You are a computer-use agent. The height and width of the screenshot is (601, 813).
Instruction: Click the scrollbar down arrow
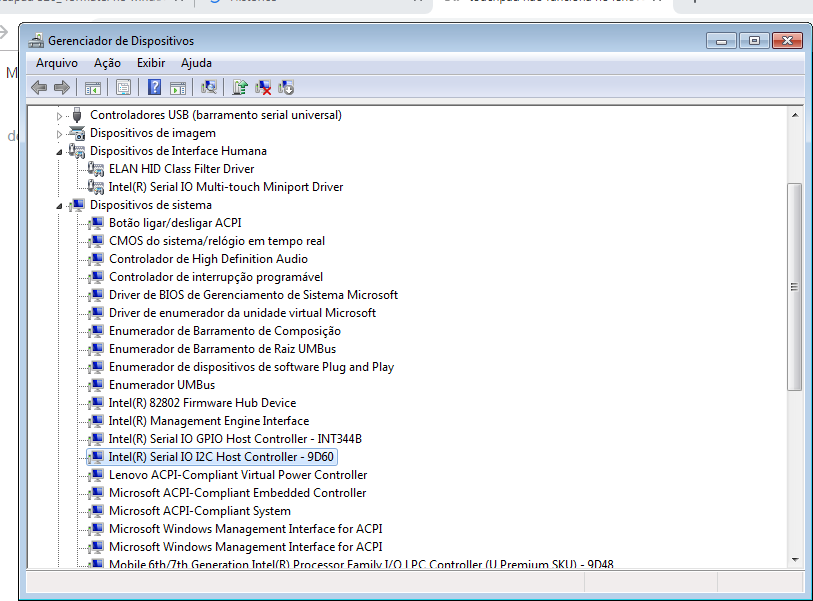point(795,560)
